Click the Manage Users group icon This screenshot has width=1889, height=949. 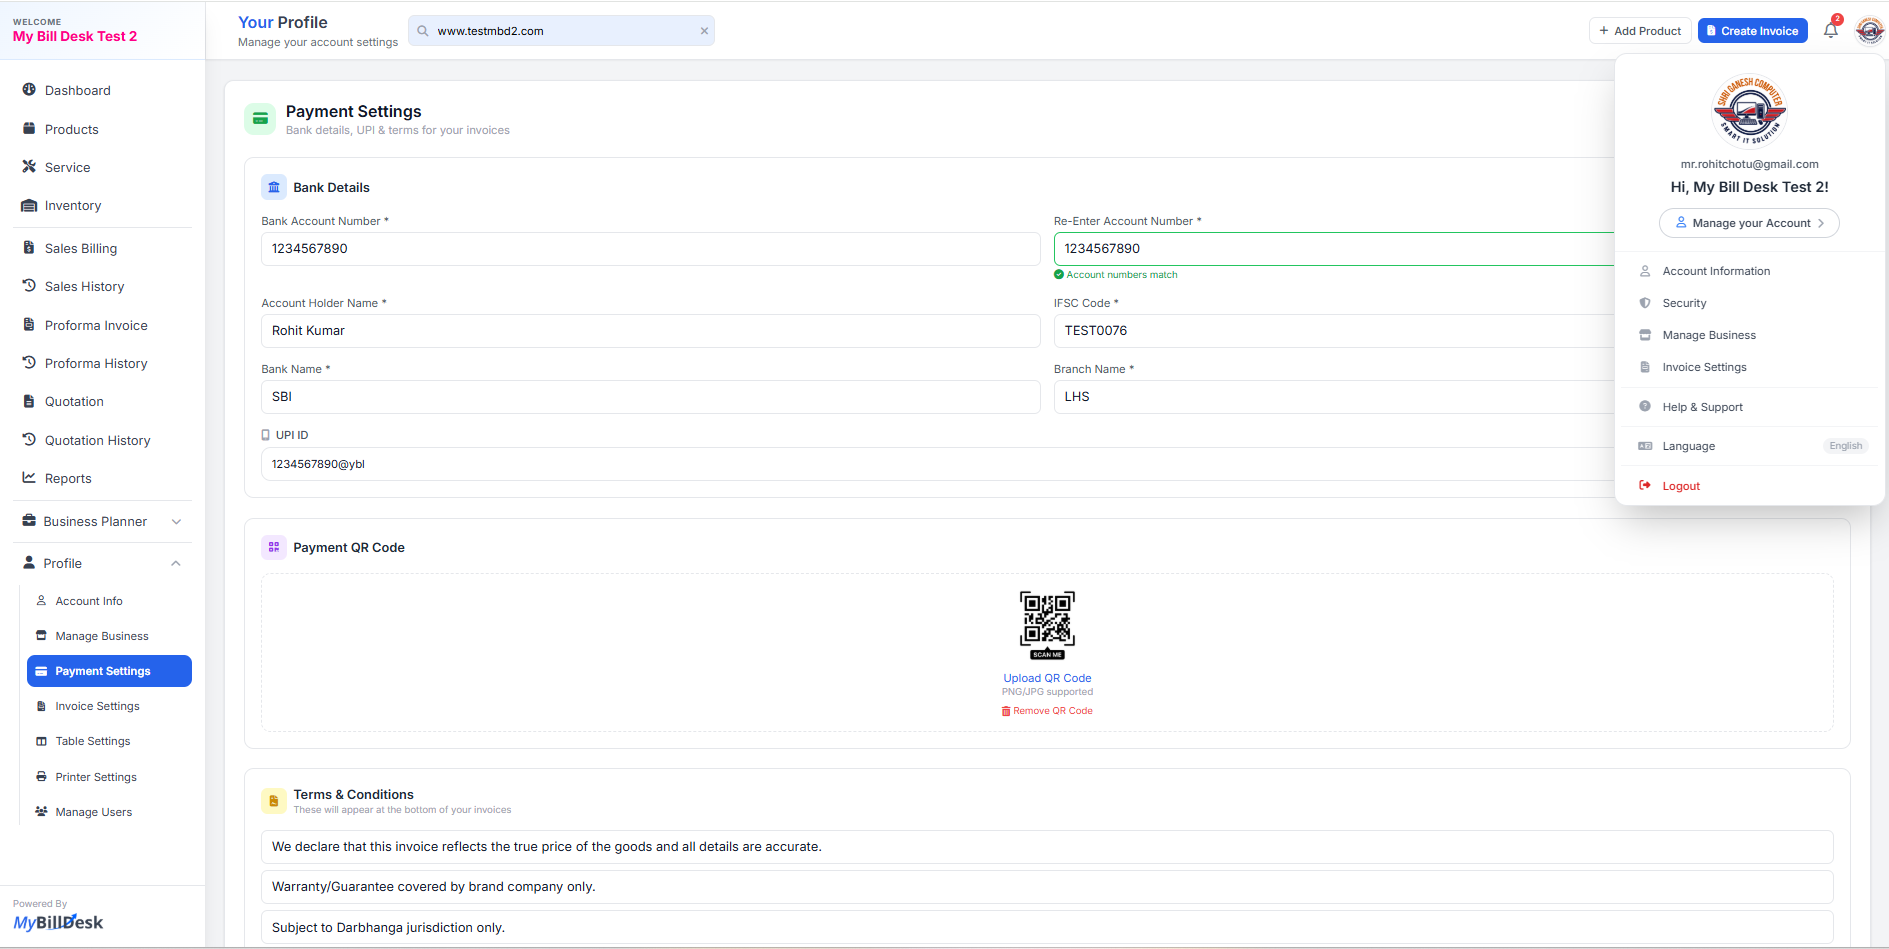41,811
